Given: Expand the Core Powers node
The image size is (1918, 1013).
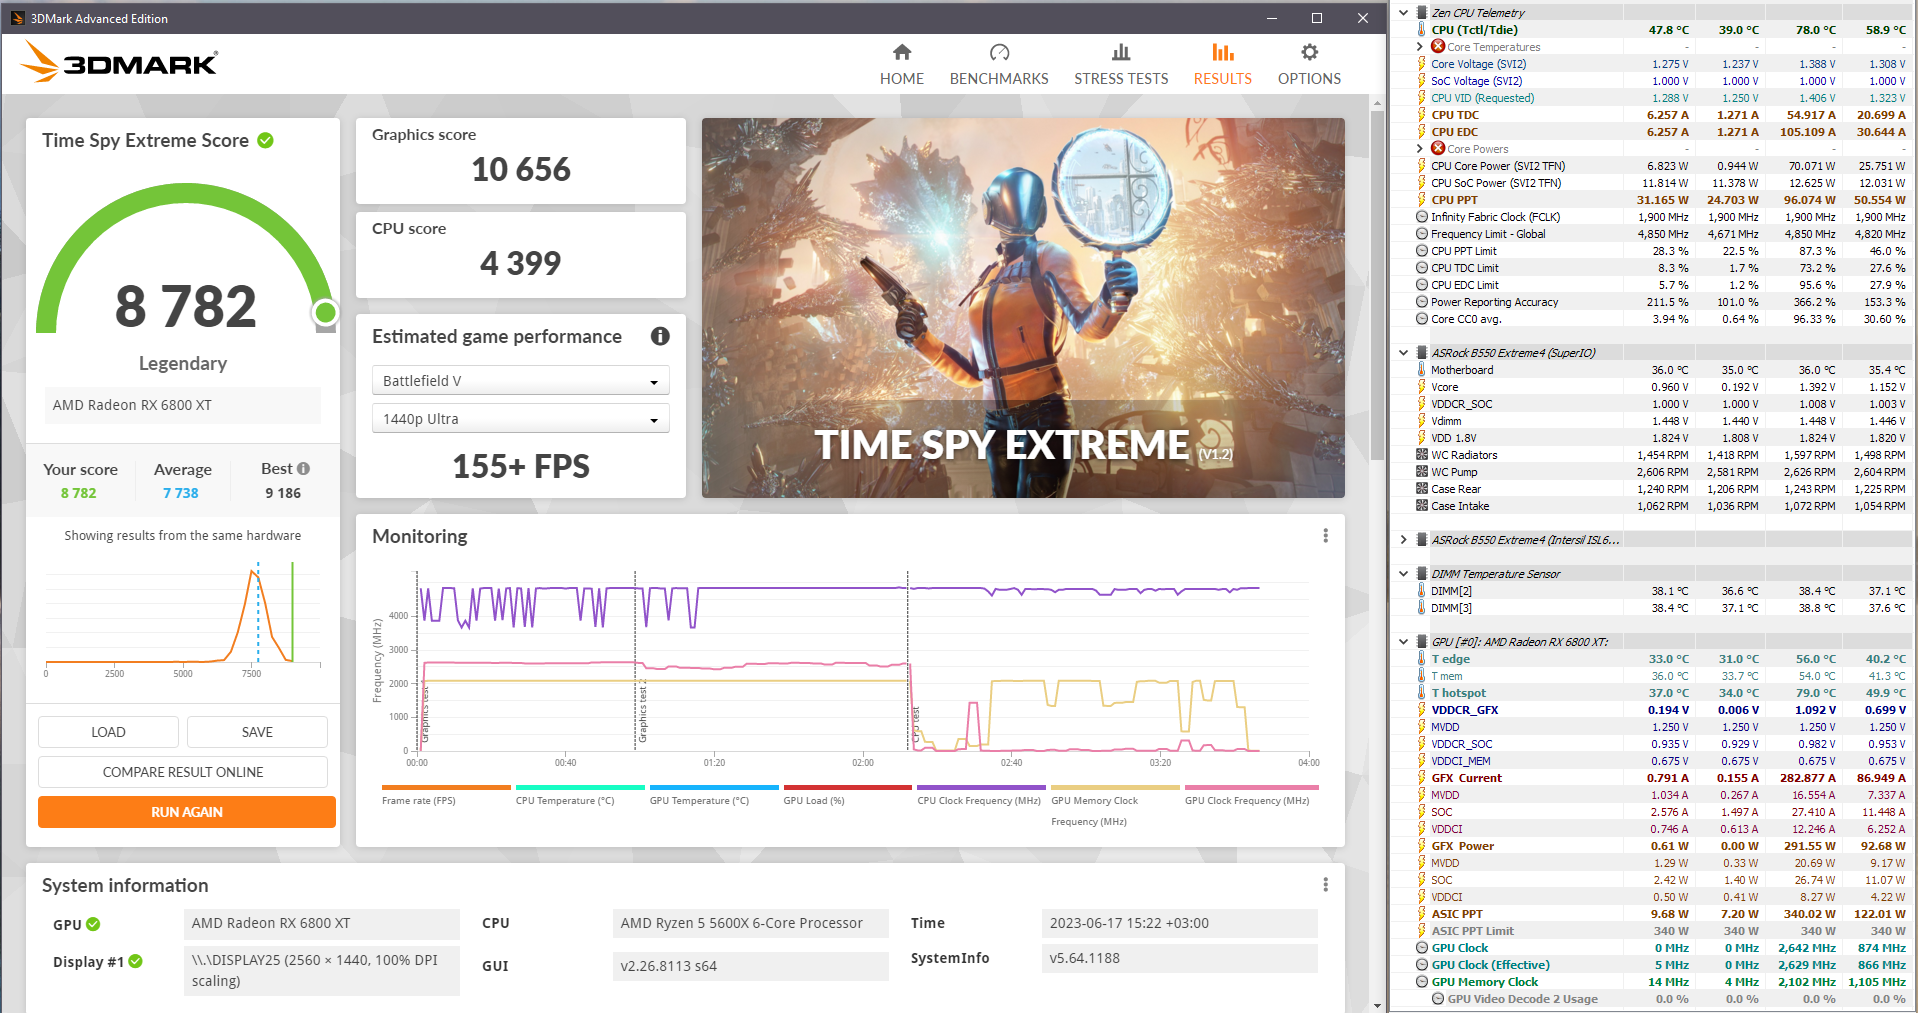Looking at the screenshot, I should 1420,149.
